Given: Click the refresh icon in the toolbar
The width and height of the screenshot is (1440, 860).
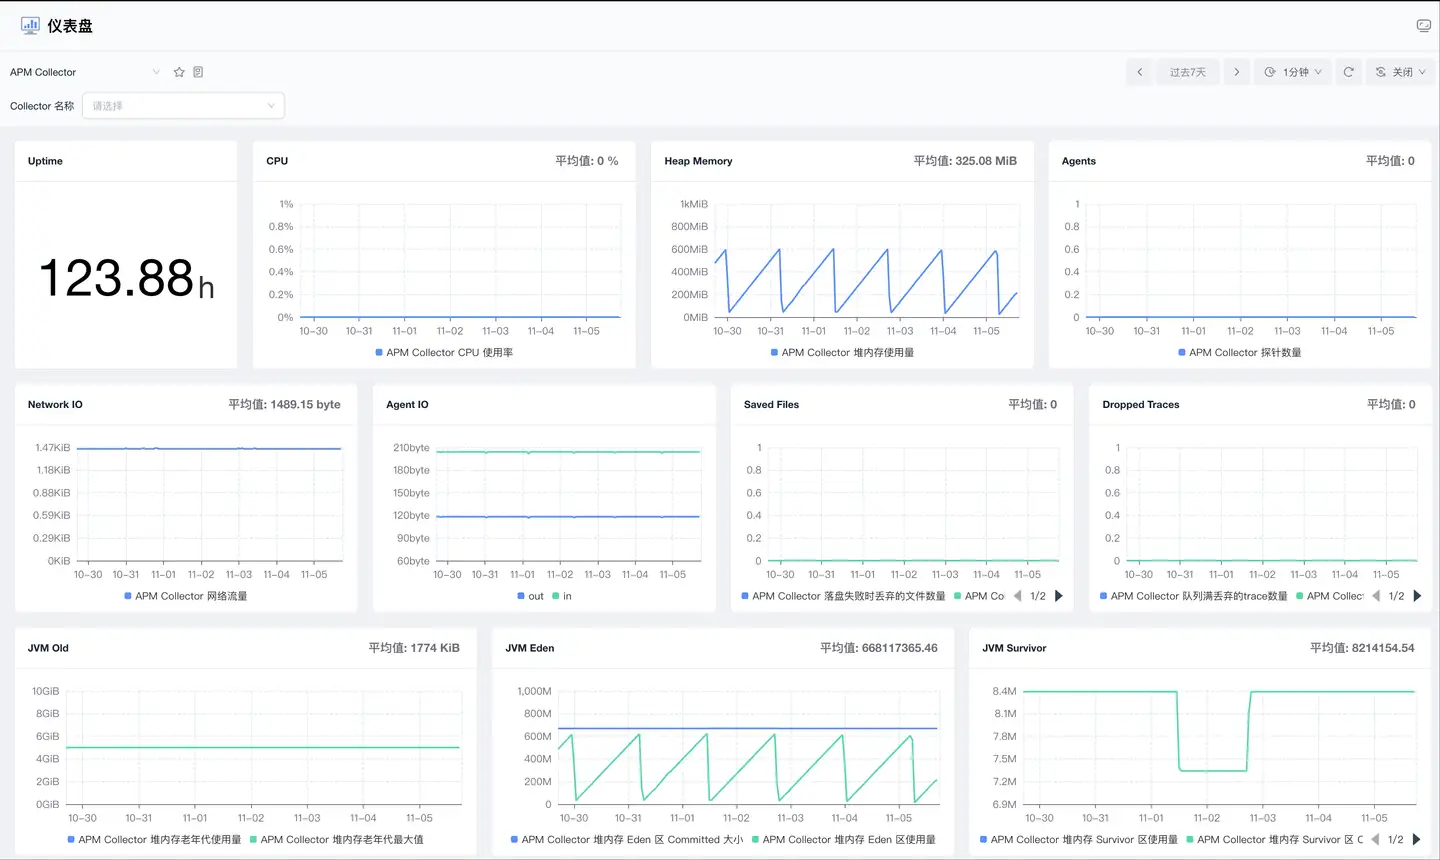Looking at the screenshot, I should click(x=1348, y=72).
